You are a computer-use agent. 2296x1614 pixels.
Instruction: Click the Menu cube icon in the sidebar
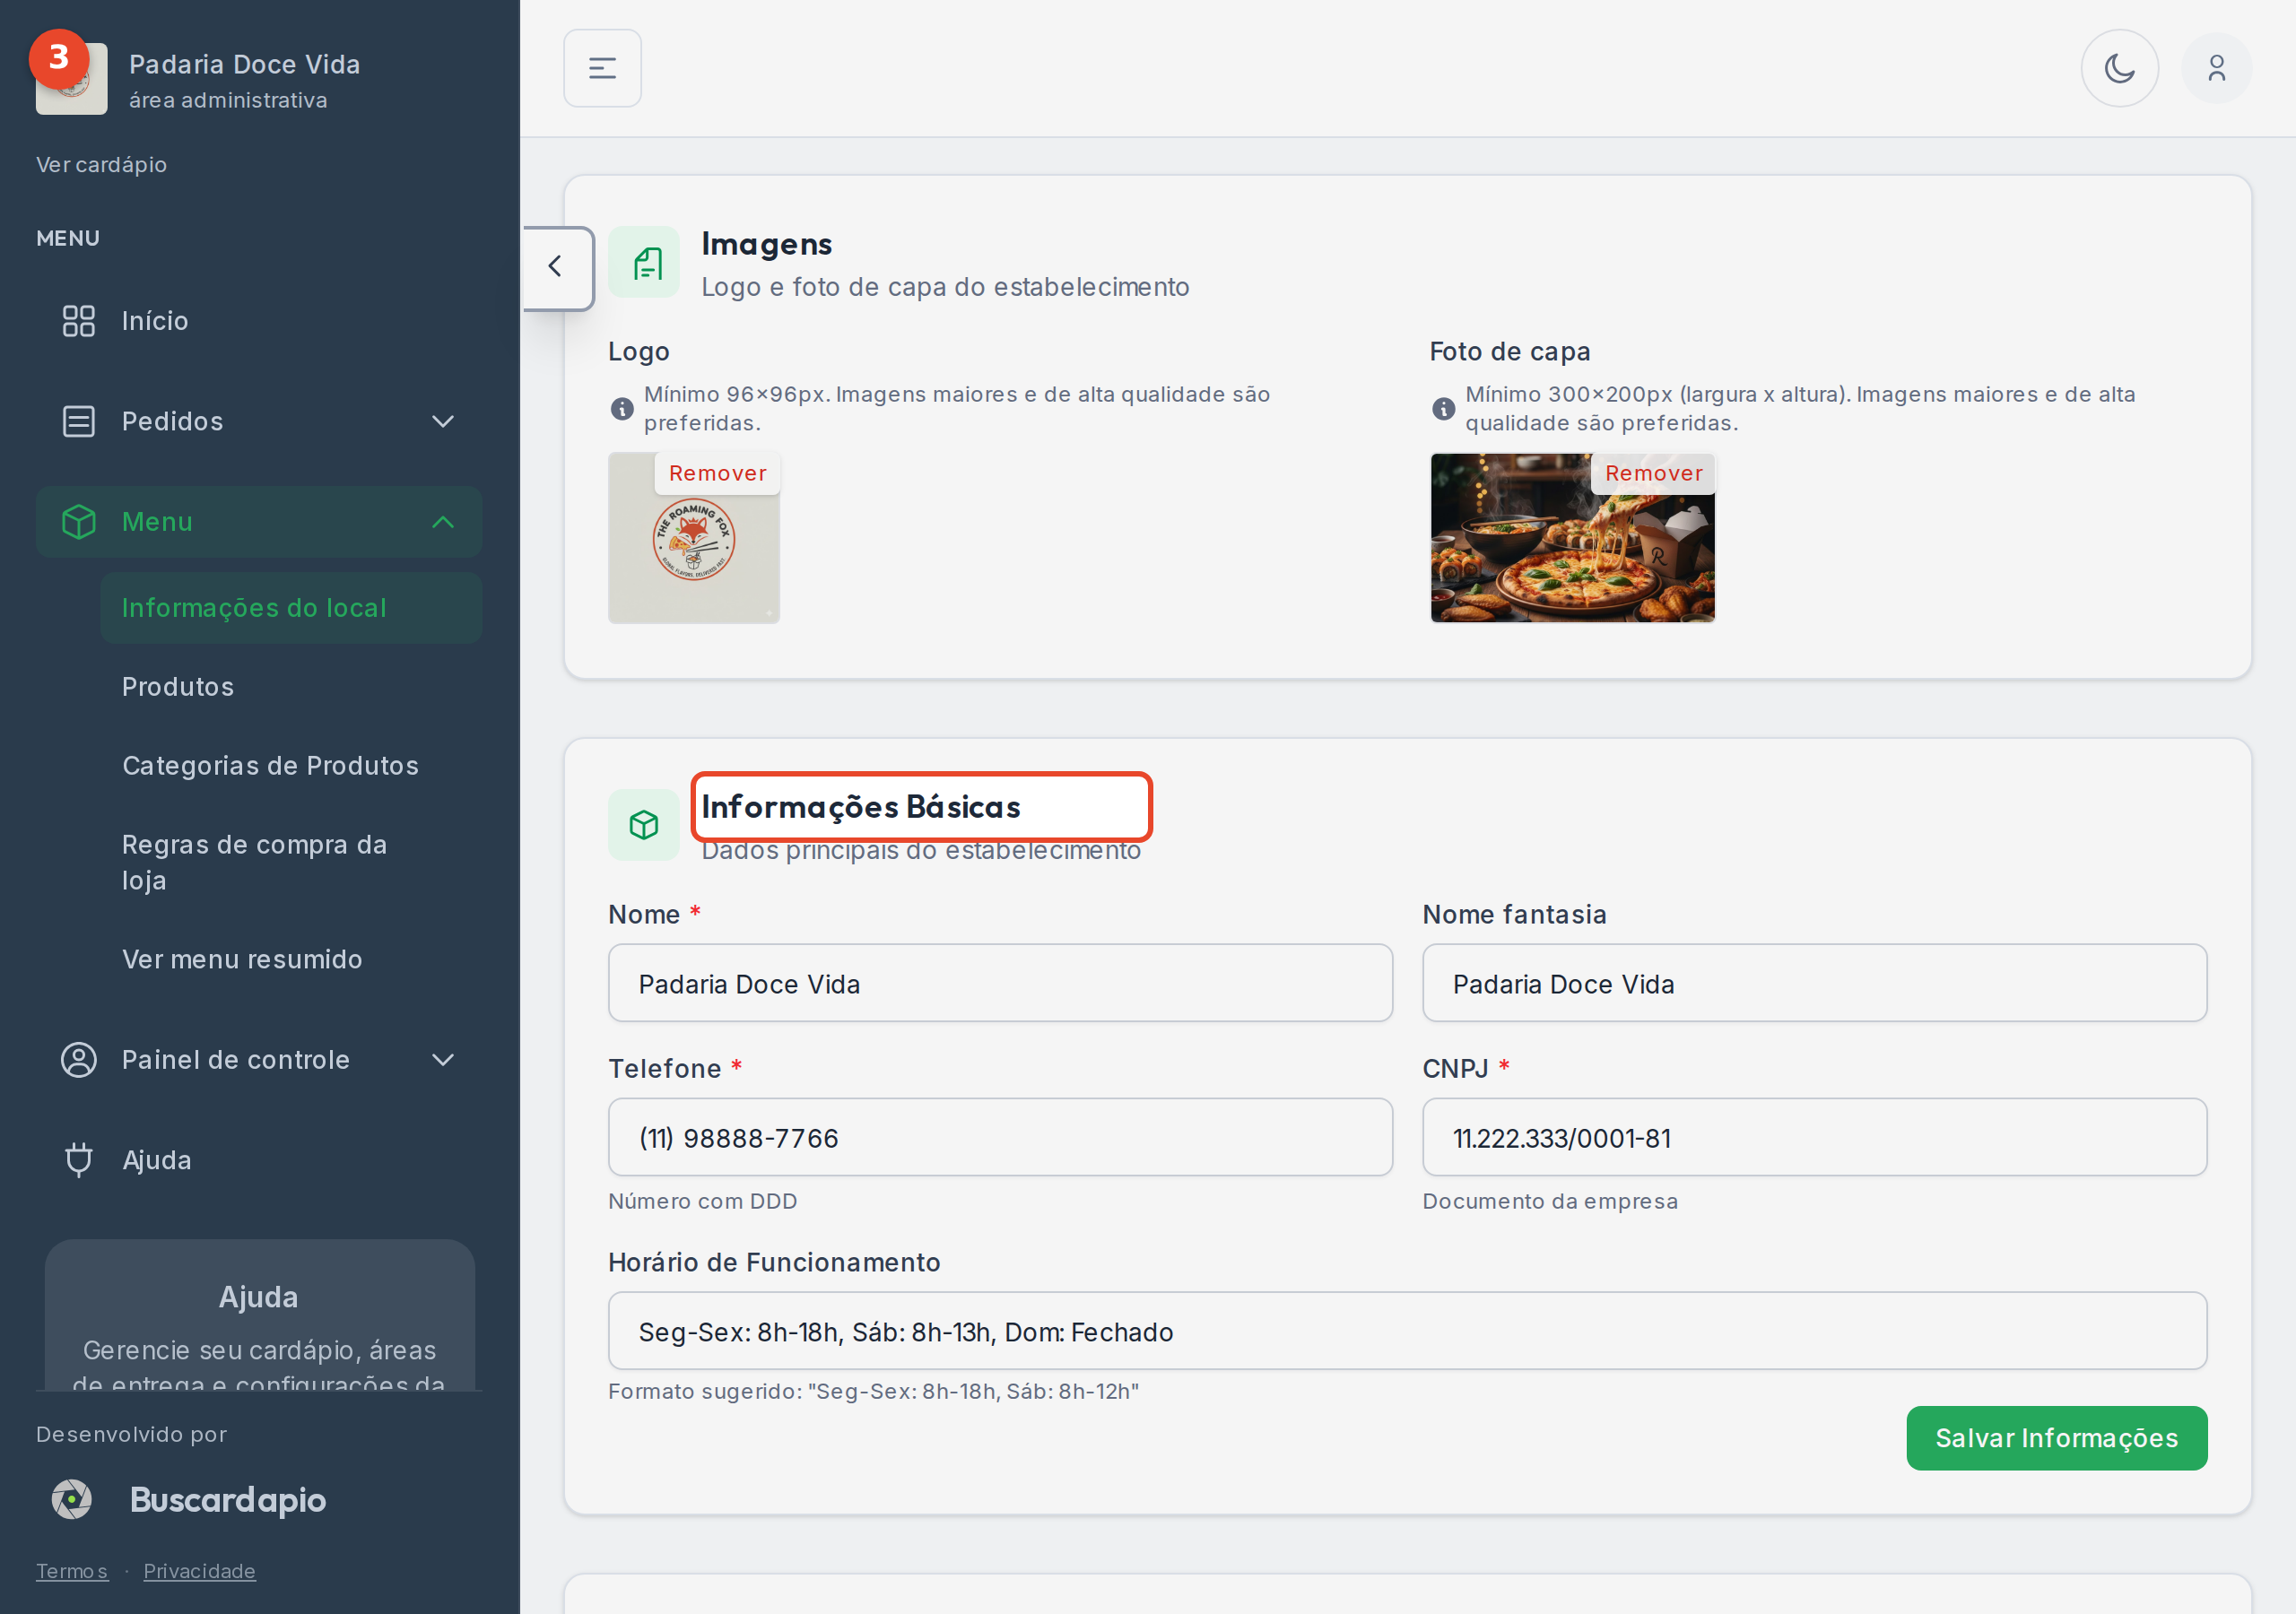pyautogui.click(x=79, y=522)
